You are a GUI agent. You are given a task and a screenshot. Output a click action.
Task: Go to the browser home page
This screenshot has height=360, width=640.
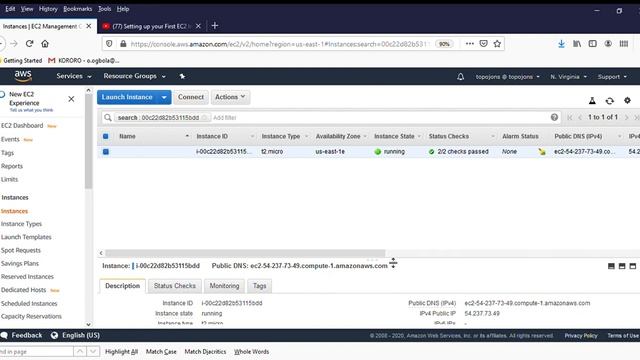tap(45, 43)
